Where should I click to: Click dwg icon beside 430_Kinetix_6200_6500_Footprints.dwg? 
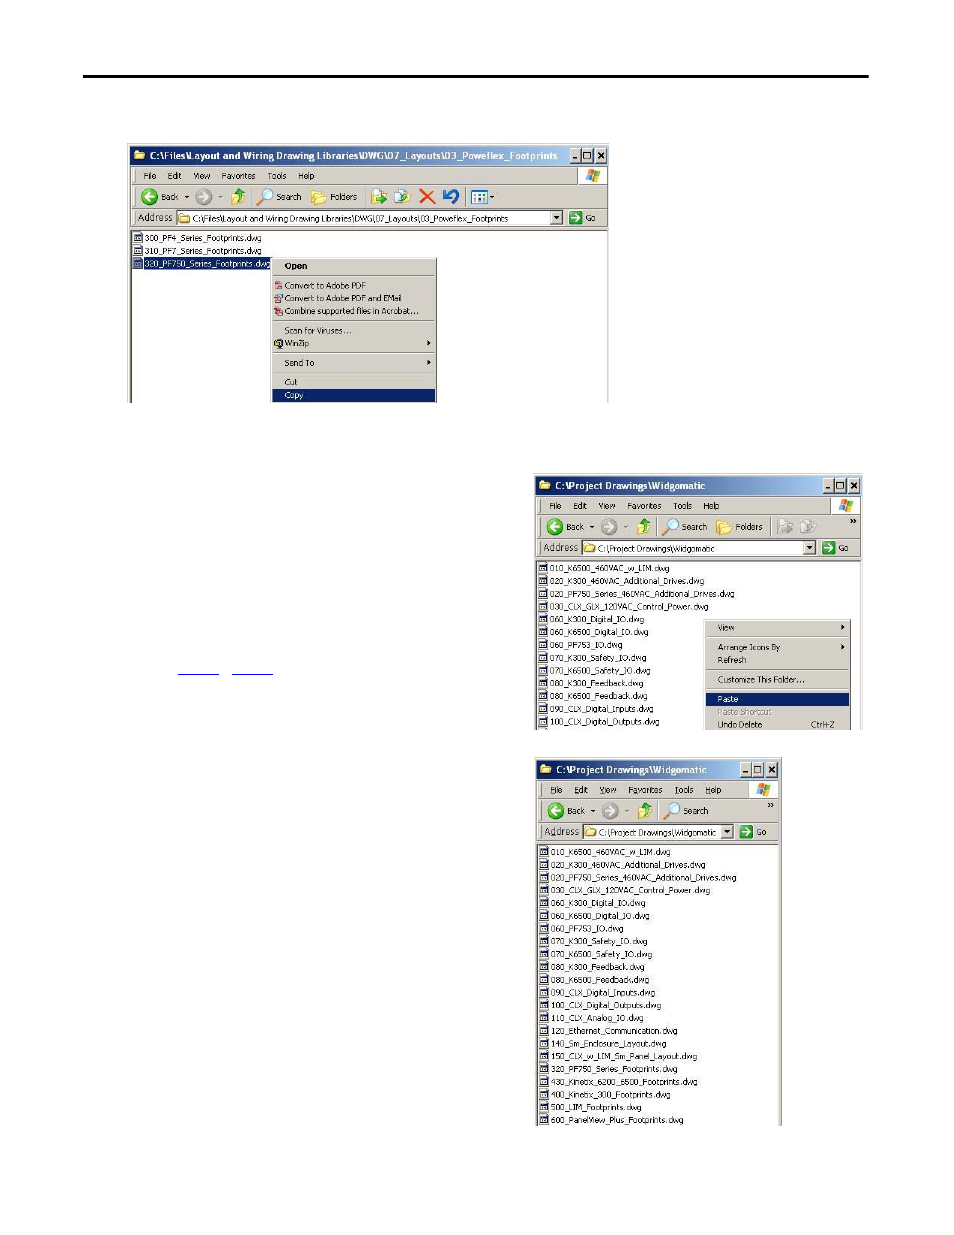click(x=544, y=1082)
